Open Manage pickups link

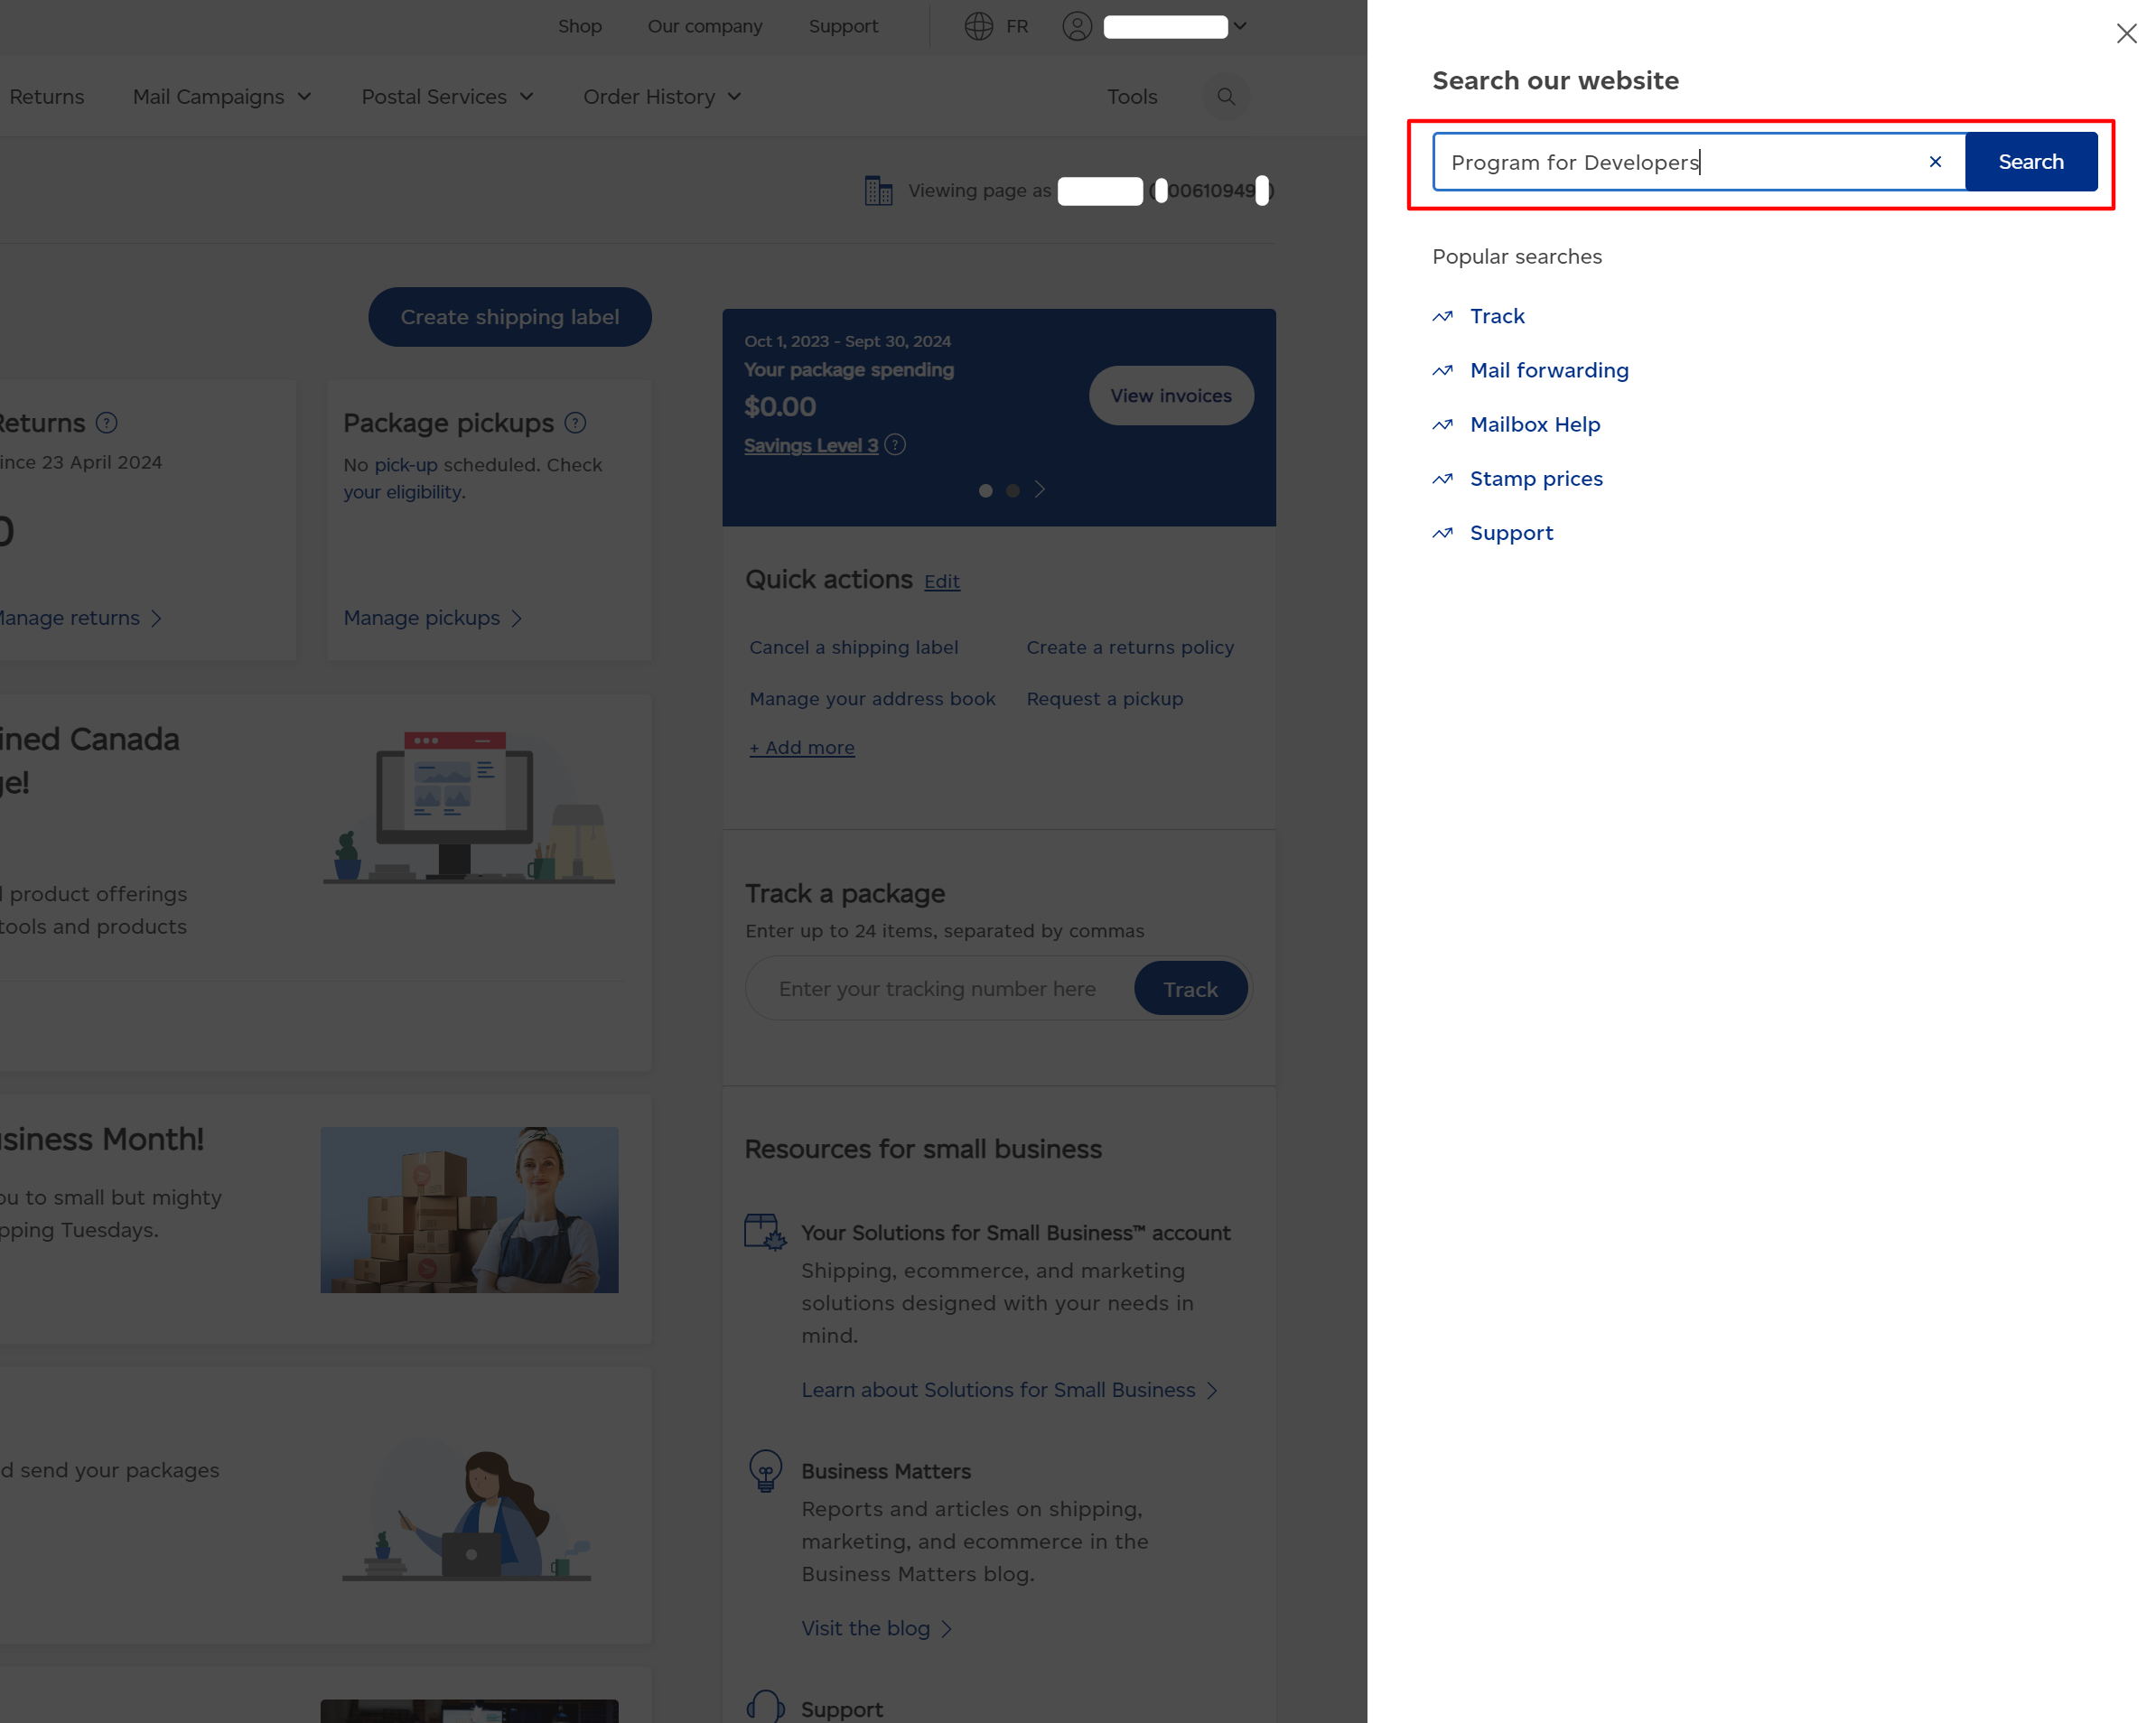coord(433,618)
